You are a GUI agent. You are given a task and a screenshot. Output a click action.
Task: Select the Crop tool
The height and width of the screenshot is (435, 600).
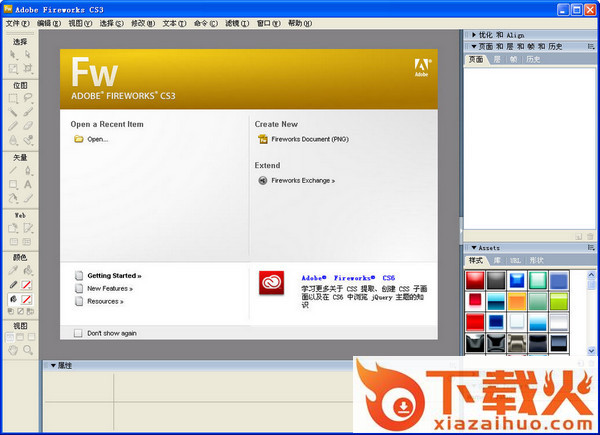click(x=28, y=68)
